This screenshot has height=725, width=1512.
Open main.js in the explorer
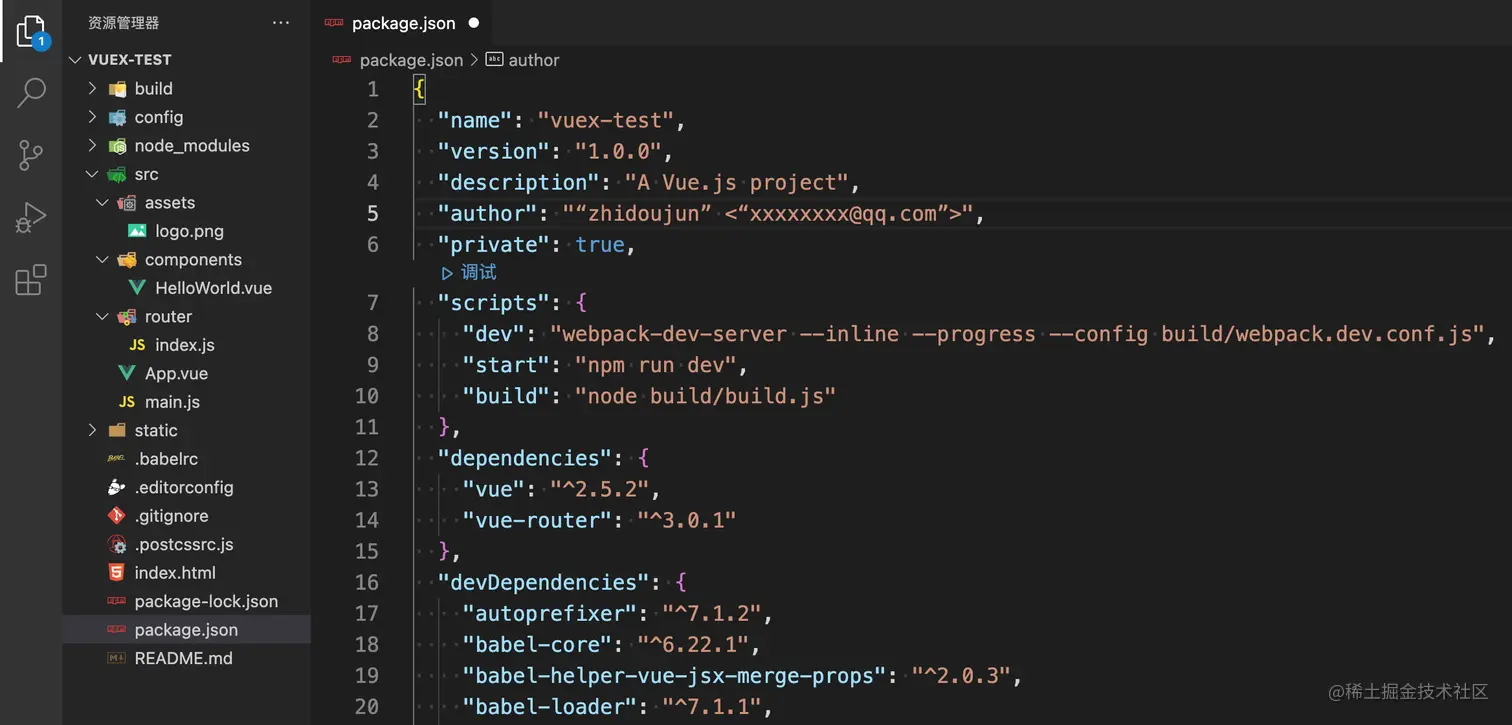click(172, 402)
